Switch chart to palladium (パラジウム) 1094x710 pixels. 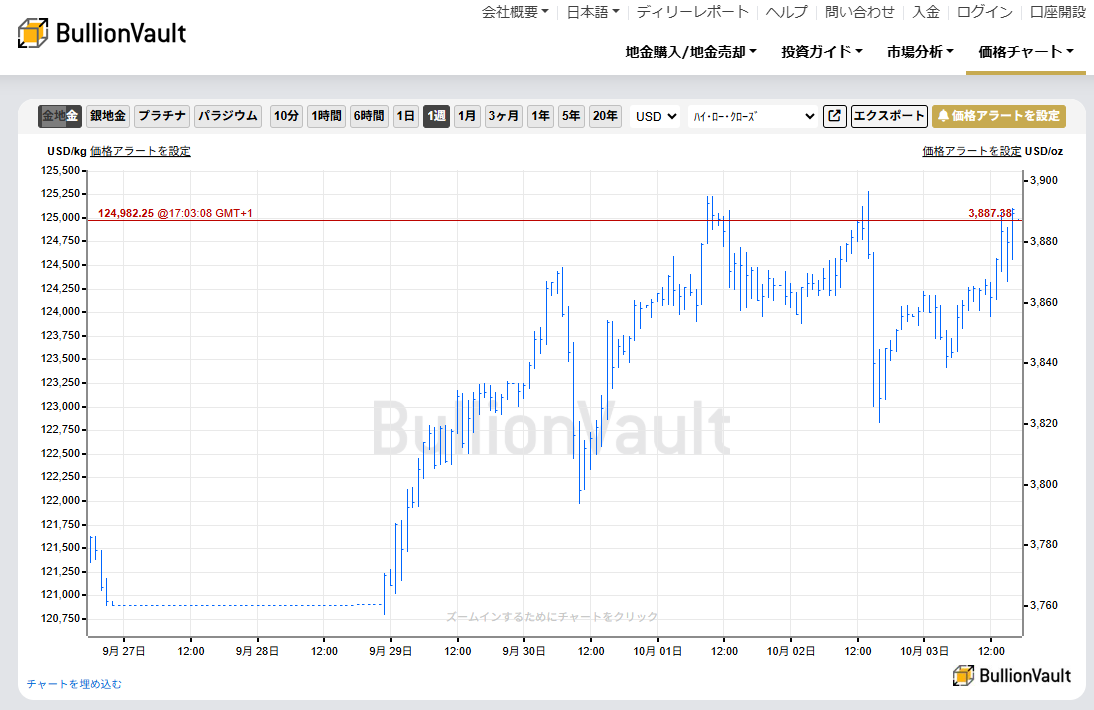click(x=228, y=116)
